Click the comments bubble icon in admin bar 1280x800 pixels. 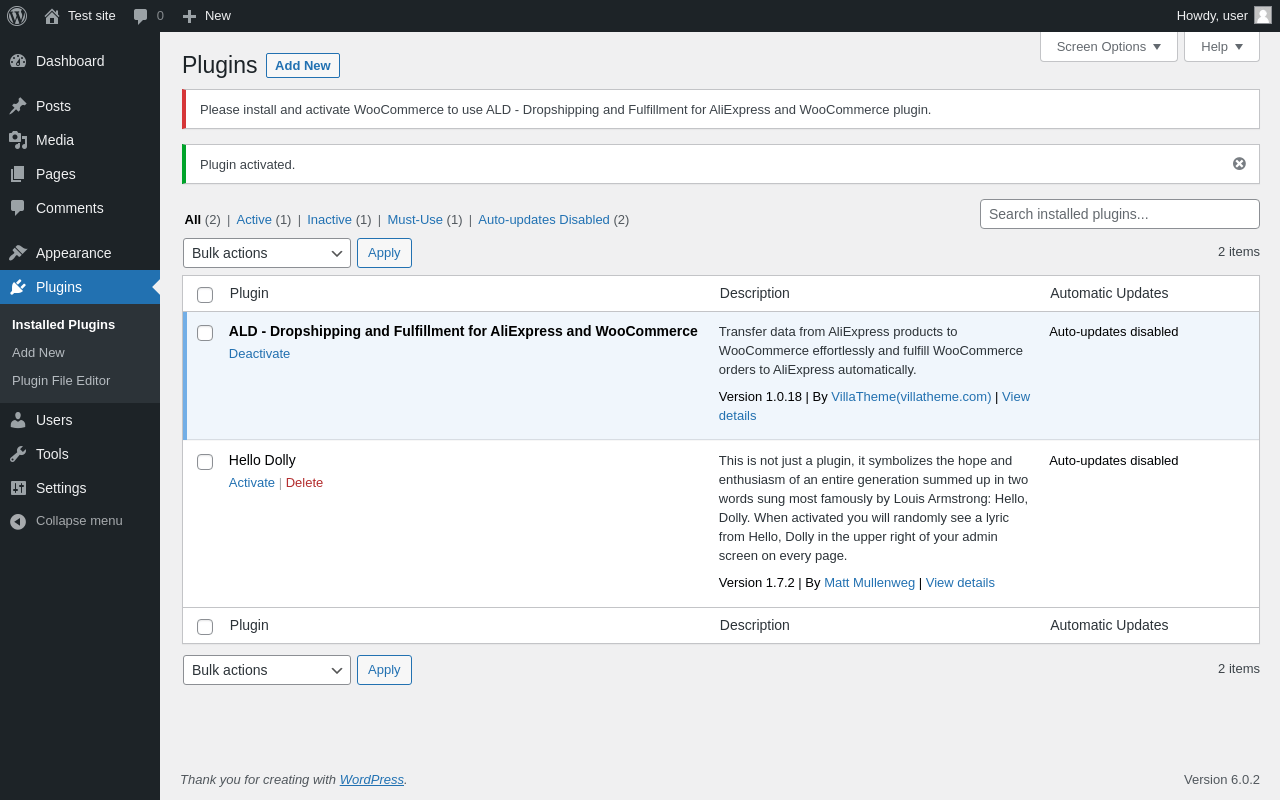click(x=141, y=16)
